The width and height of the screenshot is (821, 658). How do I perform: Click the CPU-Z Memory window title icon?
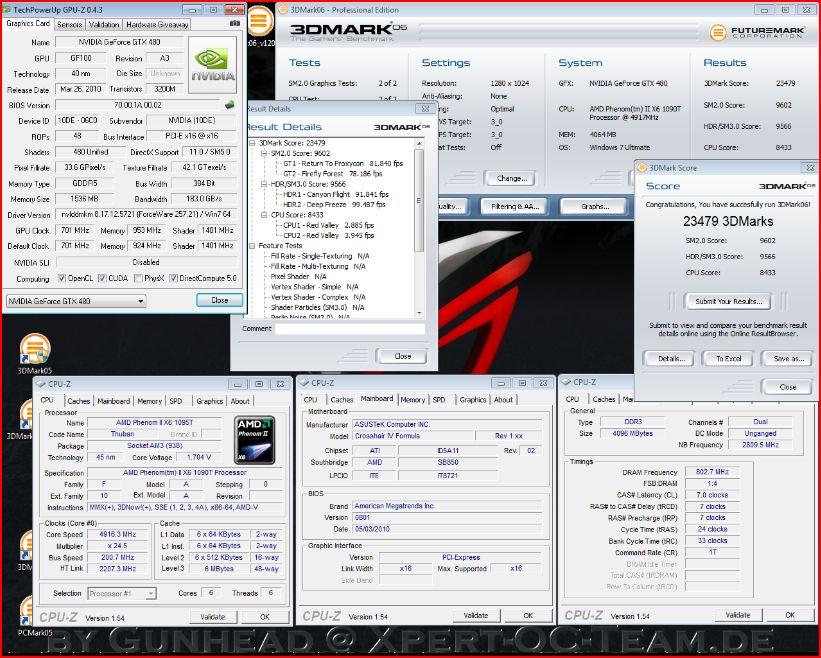pos(566,382)
